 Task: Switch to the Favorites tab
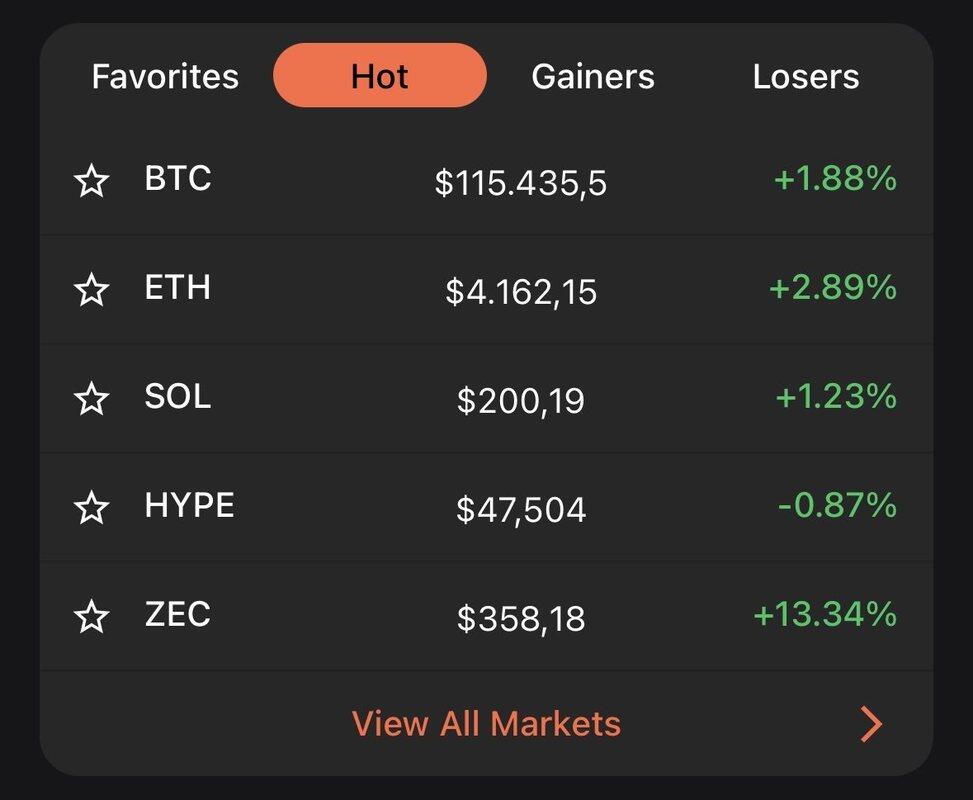(x=165, y=77)
